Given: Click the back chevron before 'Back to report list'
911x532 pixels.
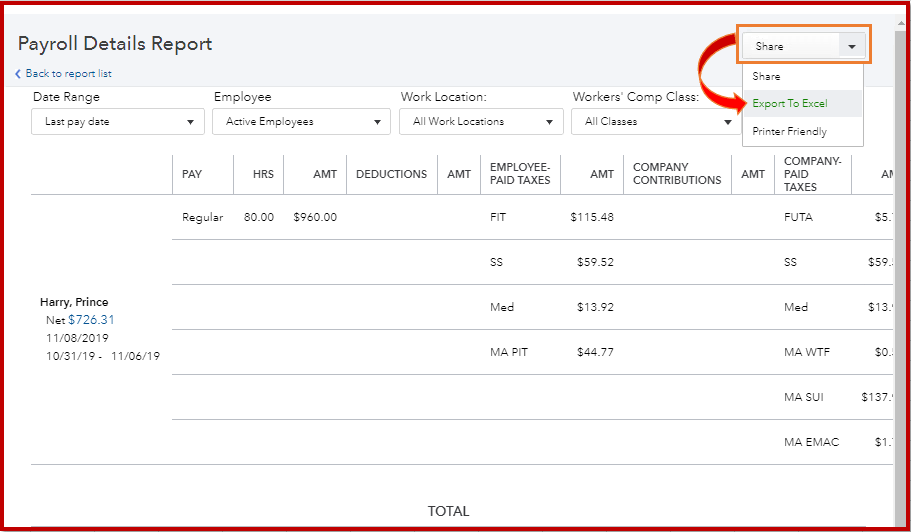Looking at the screenshot, I should tap(18, 74).
